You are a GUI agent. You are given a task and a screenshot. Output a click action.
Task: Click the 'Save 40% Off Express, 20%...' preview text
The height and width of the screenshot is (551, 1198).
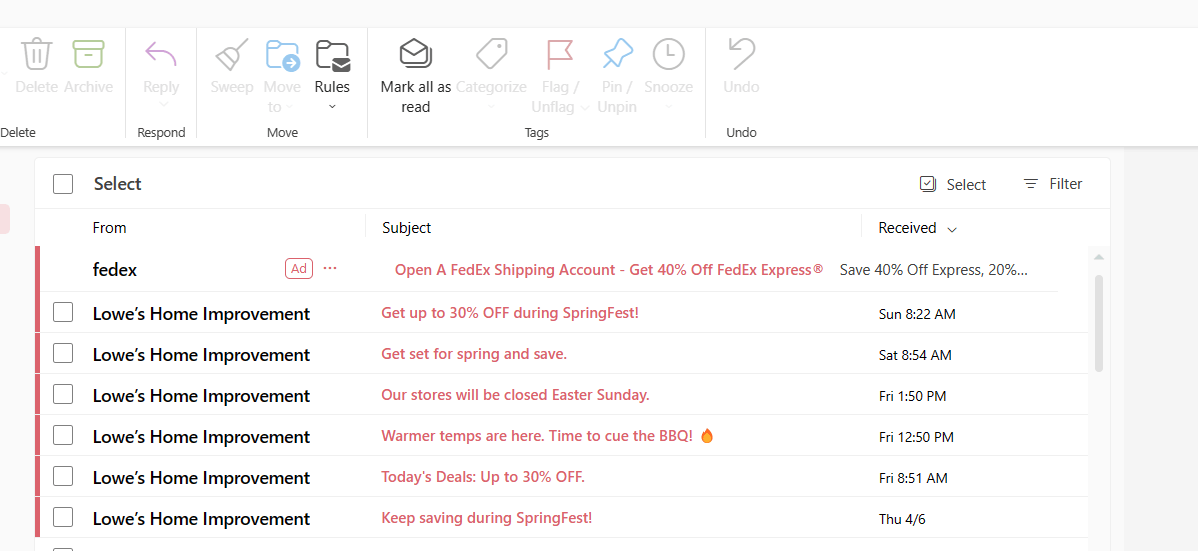click(x=934, y=270)
